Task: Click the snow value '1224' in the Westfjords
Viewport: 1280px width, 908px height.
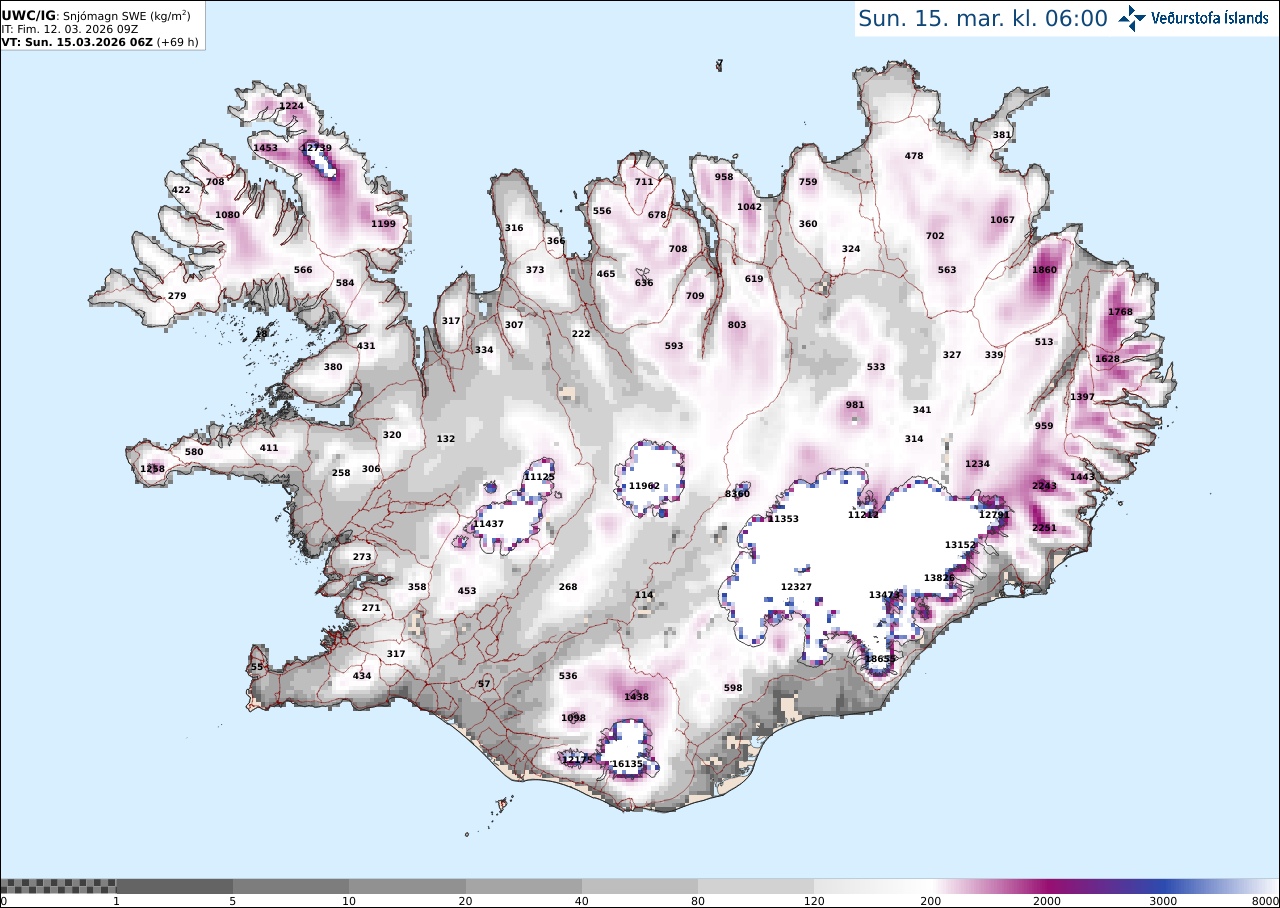Action: point(291,106)
